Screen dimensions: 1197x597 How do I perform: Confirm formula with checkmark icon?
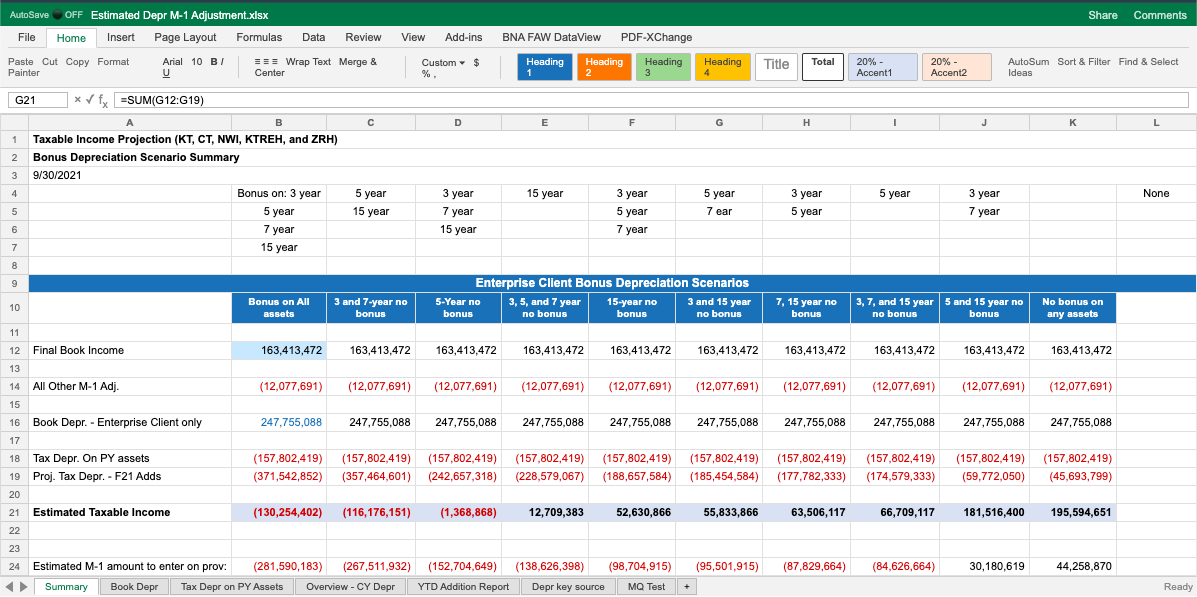pos(89,99)
